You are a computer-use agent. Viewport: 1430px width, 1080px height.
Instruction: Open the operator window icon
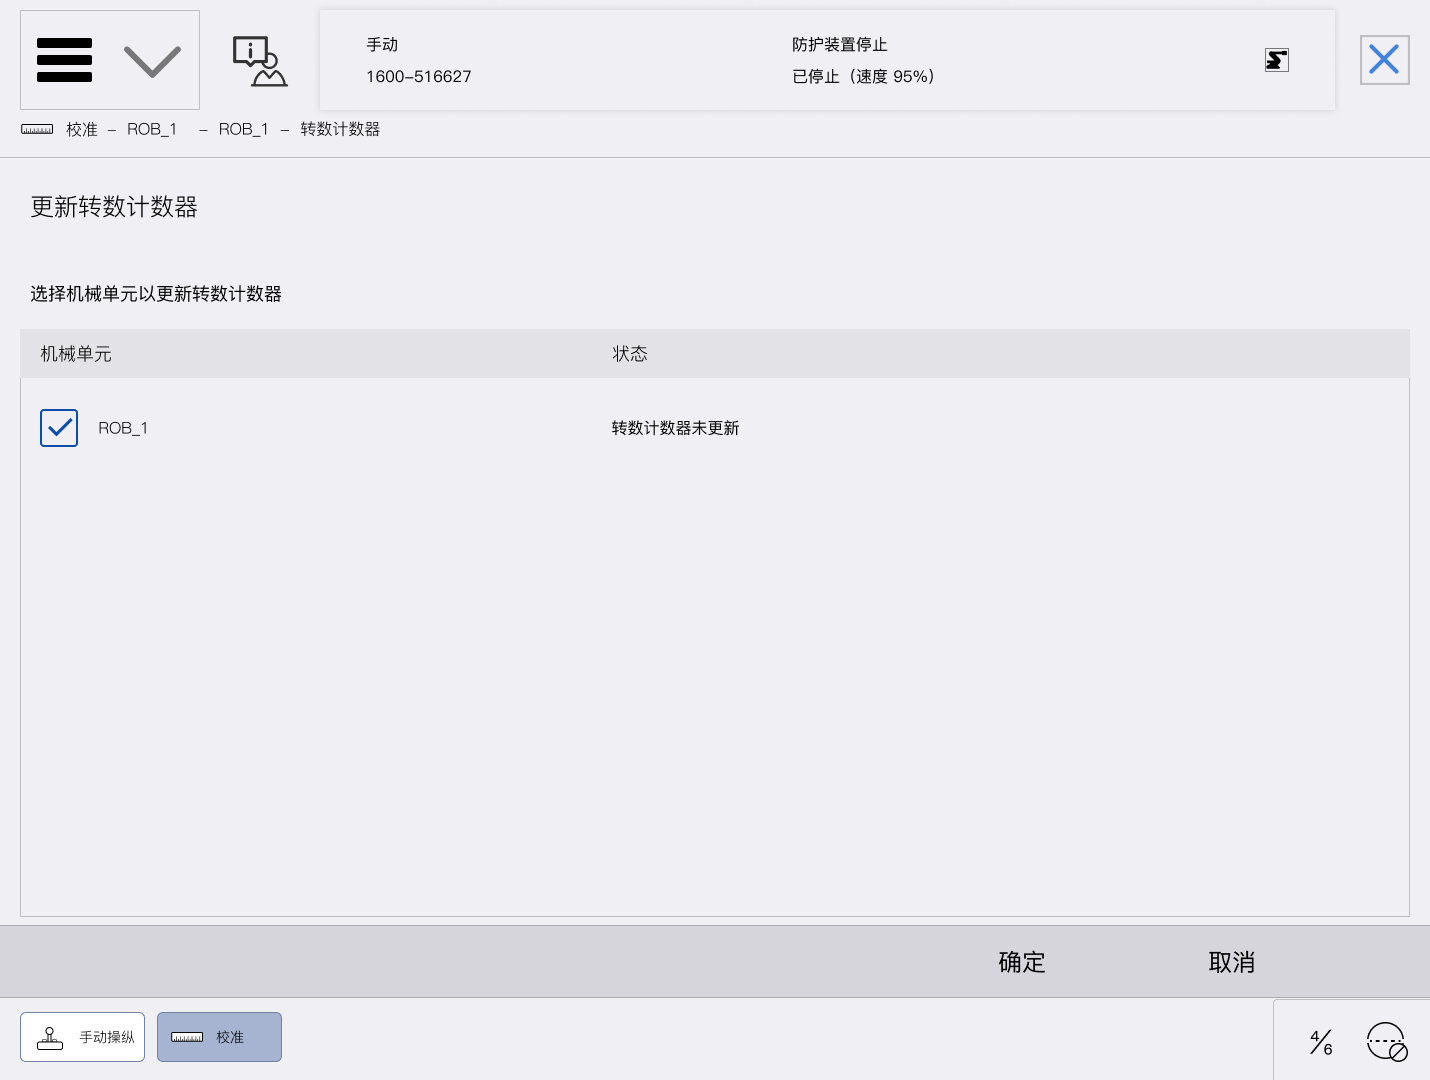tap(260, 61)
